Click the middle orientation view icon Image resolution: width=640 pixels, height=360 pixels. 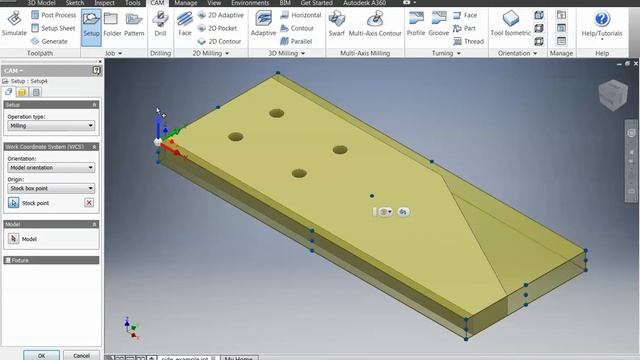click(x=539, y=28)
